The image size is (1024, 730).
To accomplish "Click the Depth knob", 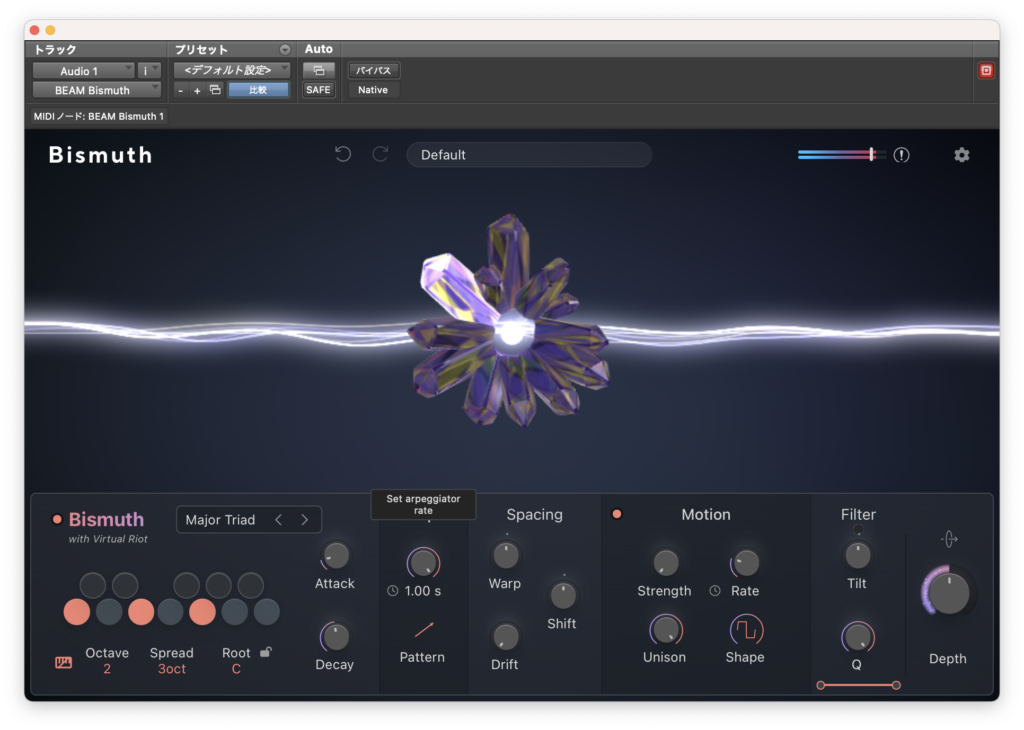I will tap(948, 593).
